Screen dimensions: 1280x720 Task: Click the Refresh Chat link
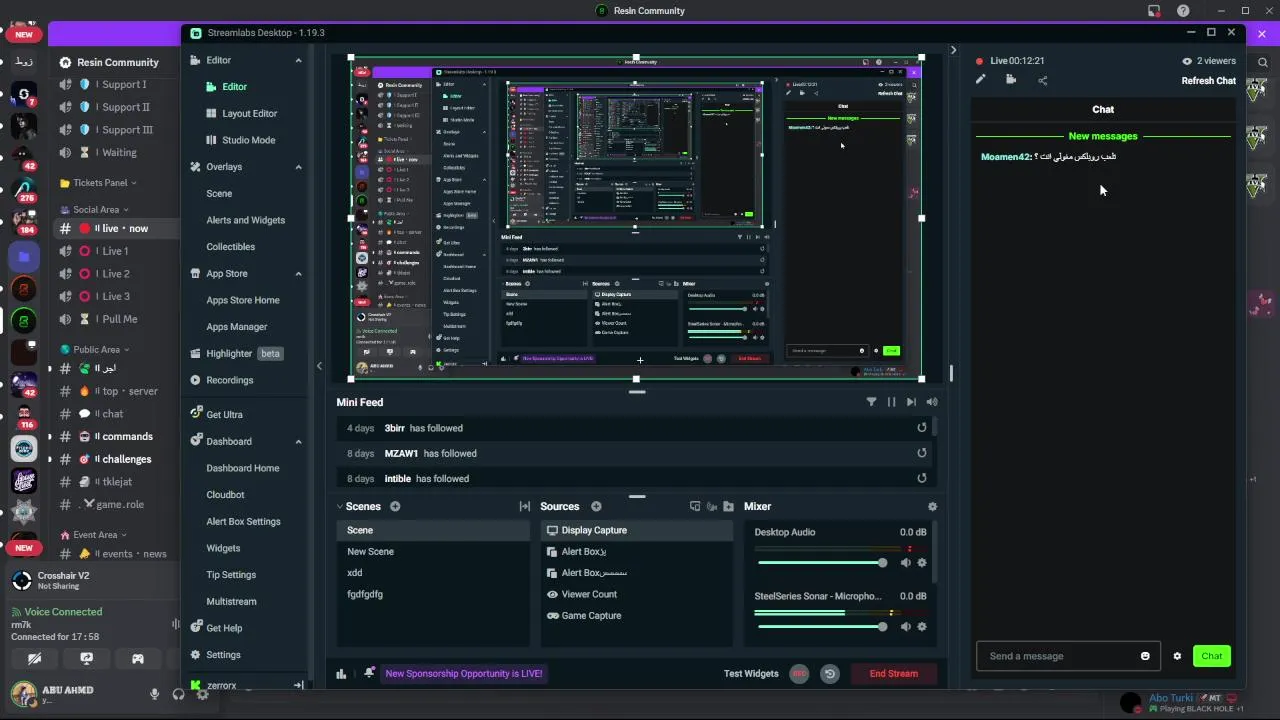click(1208, 81)
